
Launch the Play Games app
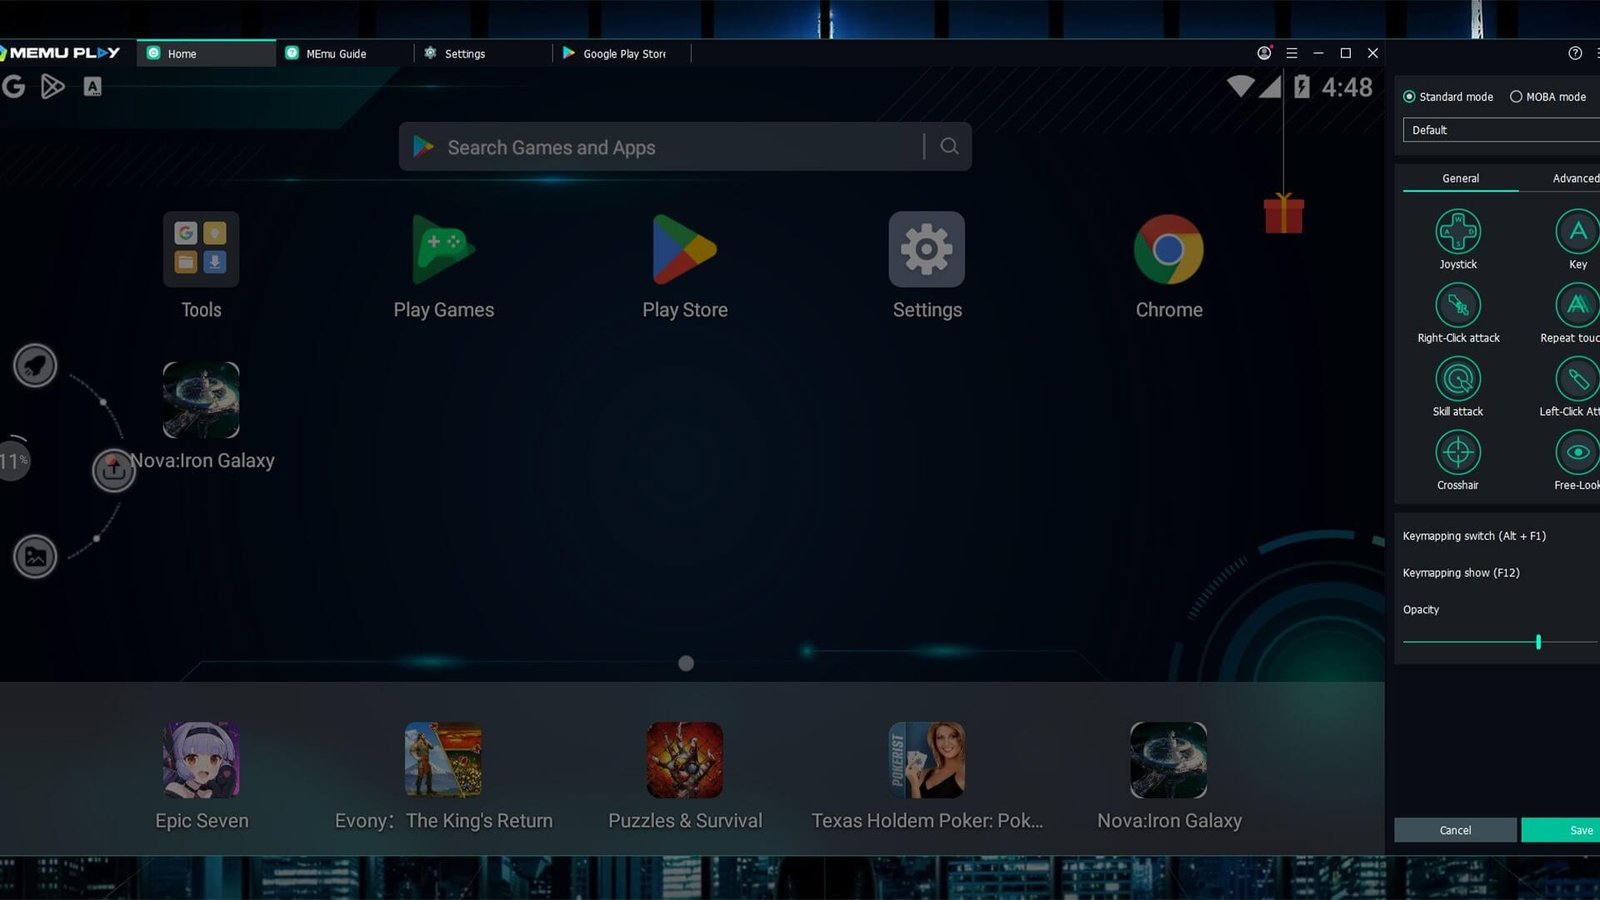444,249
